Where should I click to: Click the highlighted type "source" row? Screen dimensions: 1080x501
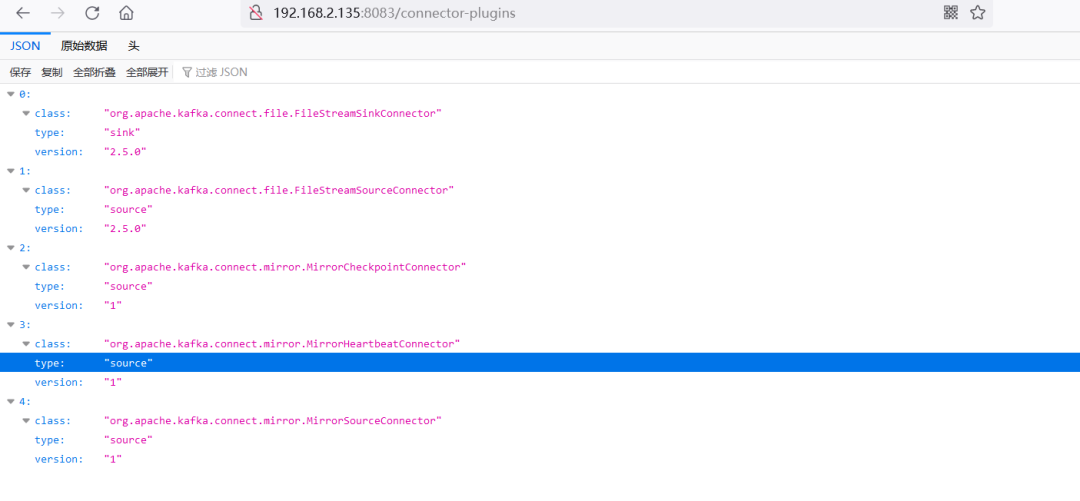540,363
